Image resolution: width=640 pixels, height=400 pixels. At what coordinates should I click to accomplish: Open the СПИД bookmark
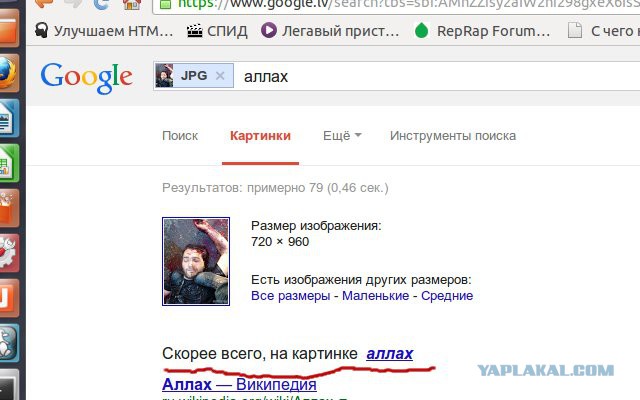point(217,31)
